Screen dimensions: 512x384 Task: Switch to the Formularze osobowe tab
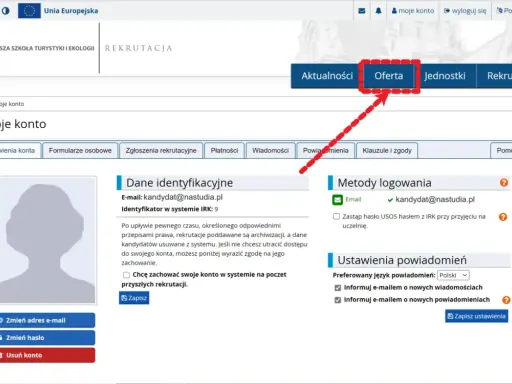80,151
